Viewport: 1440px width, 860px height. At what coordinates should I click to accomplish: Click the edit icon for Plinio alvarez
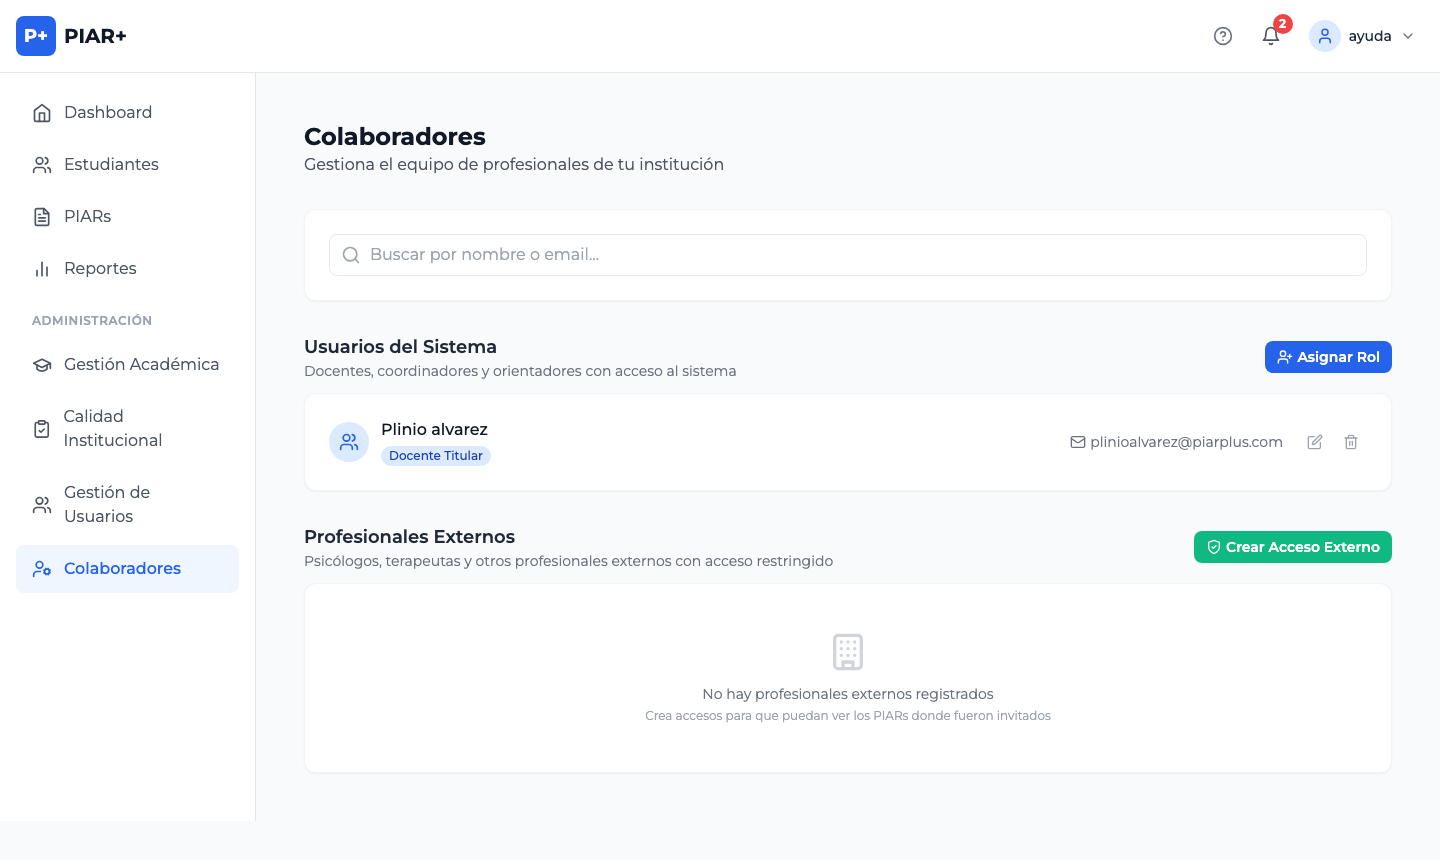[x=1315, y=442]
